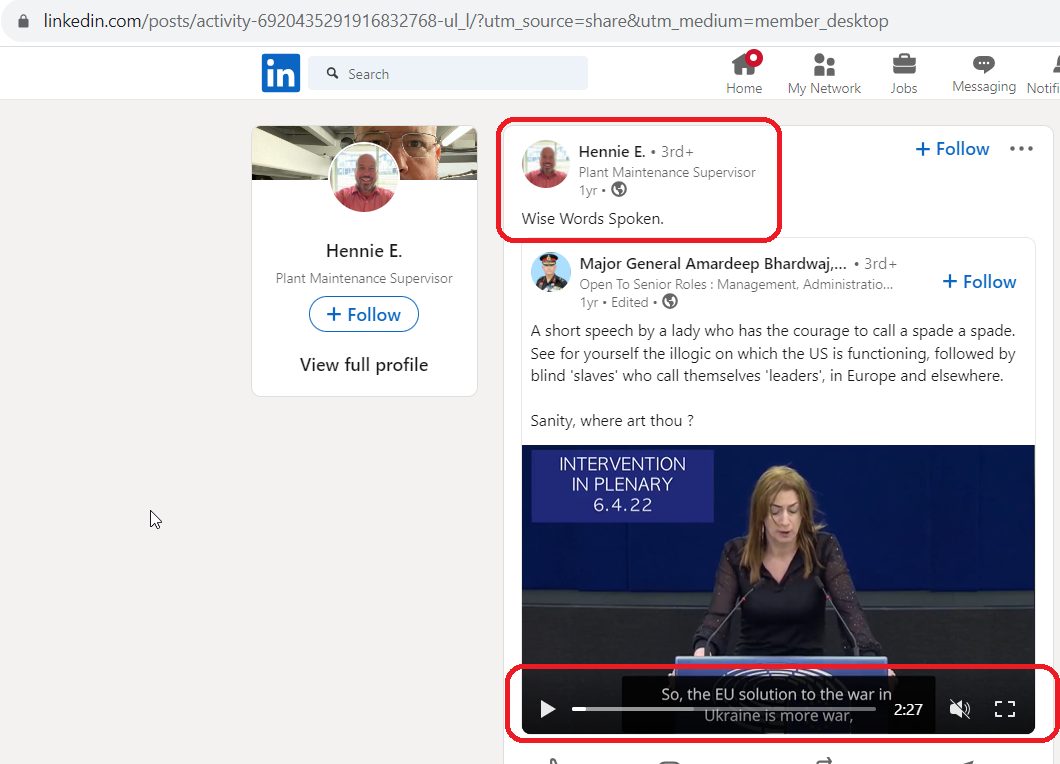Open Major General Amardeep Bhardwaj's name link
Image resolution: width=1060 pixels, height=764 pixels.
(x=713, y=264)
